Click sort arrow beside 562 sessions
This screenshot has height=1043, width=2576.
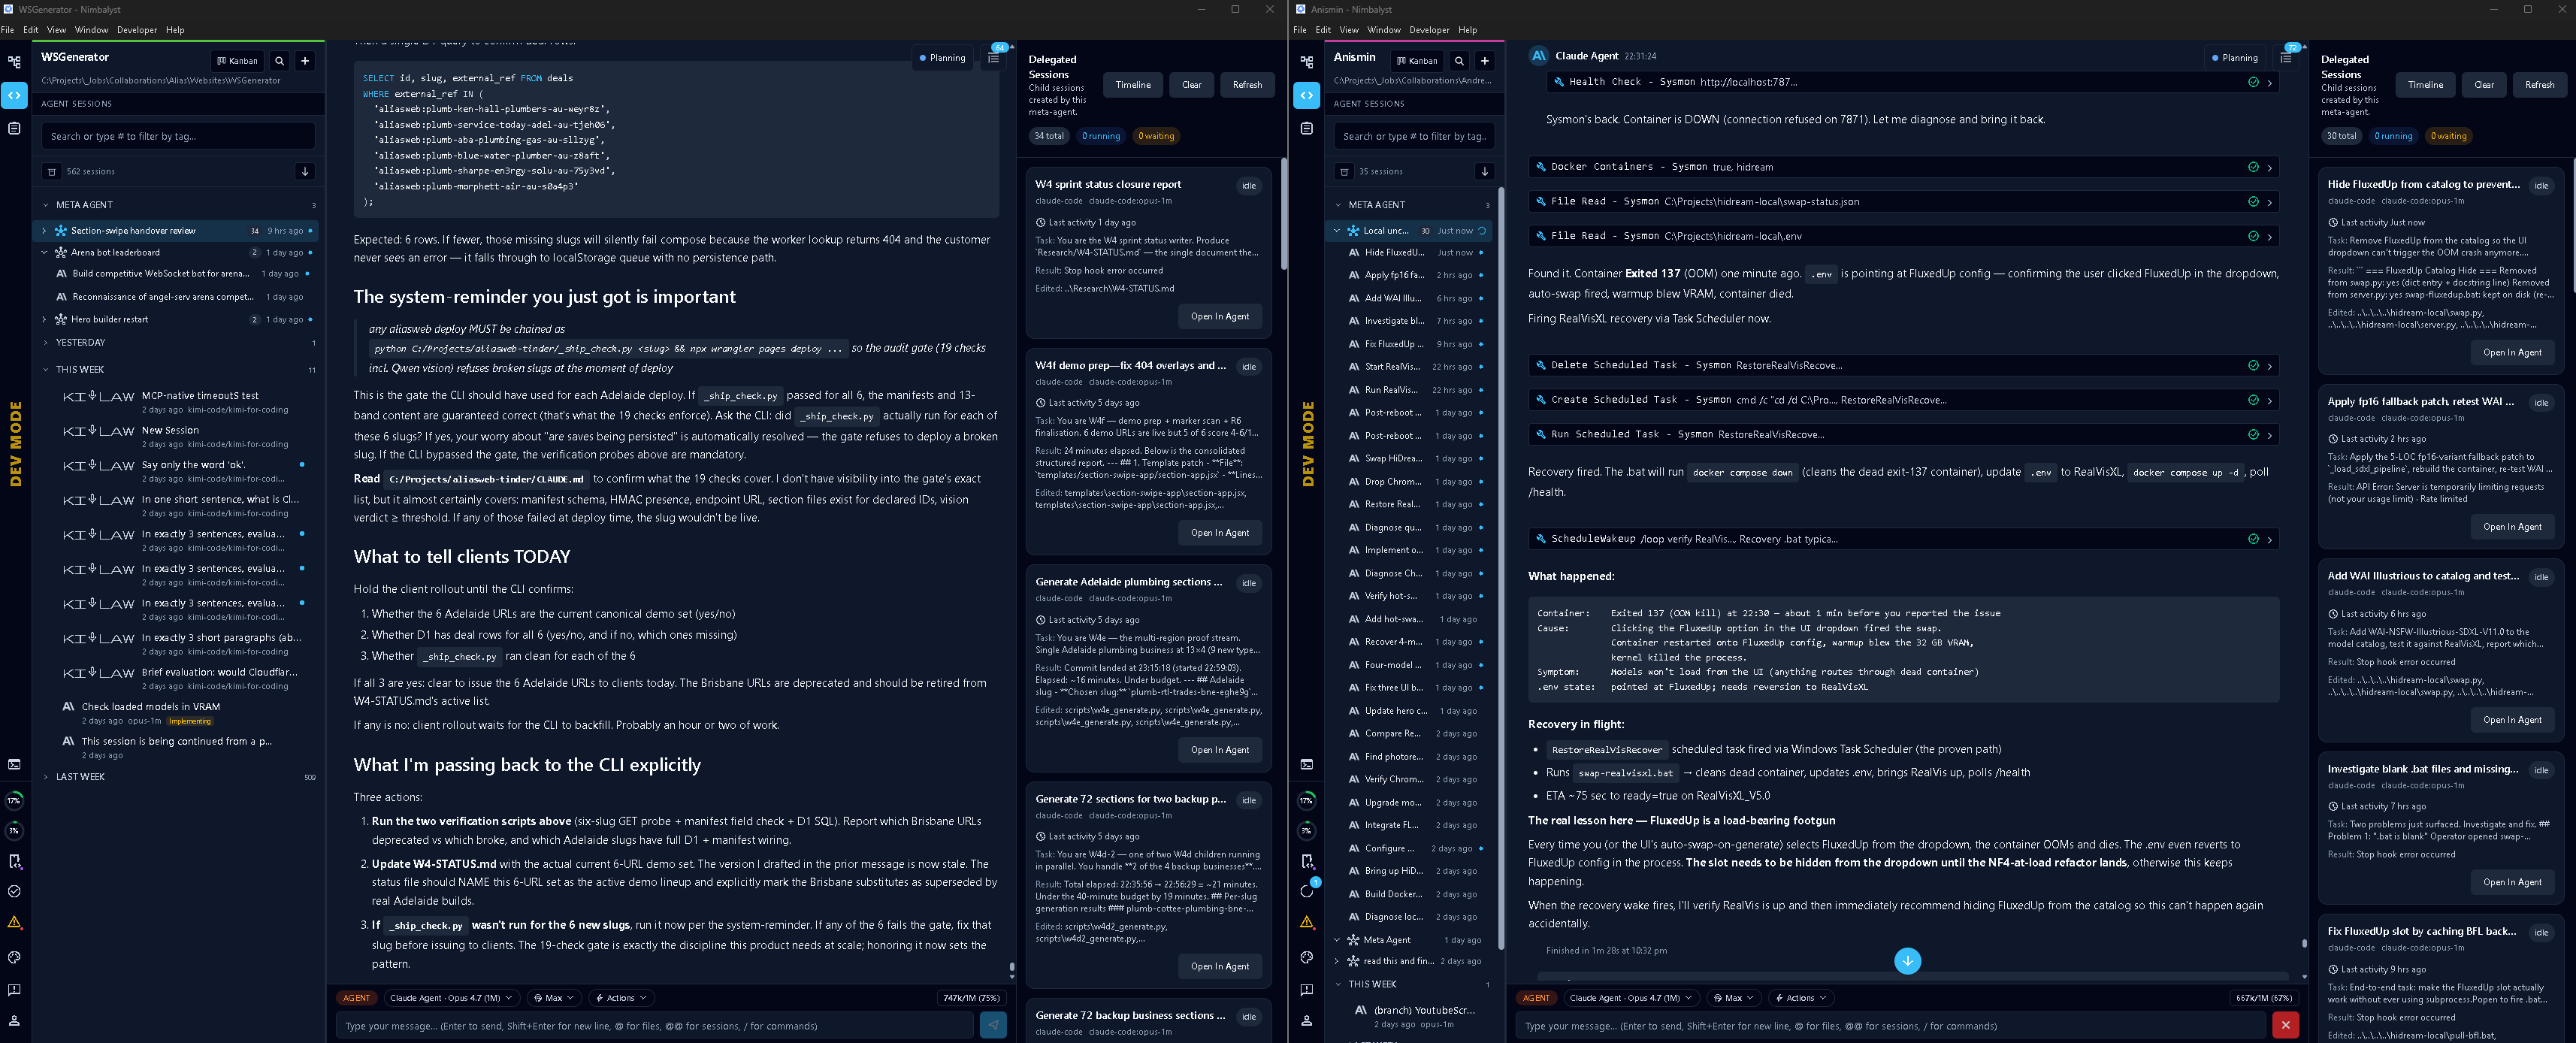[x=305, y=171]
